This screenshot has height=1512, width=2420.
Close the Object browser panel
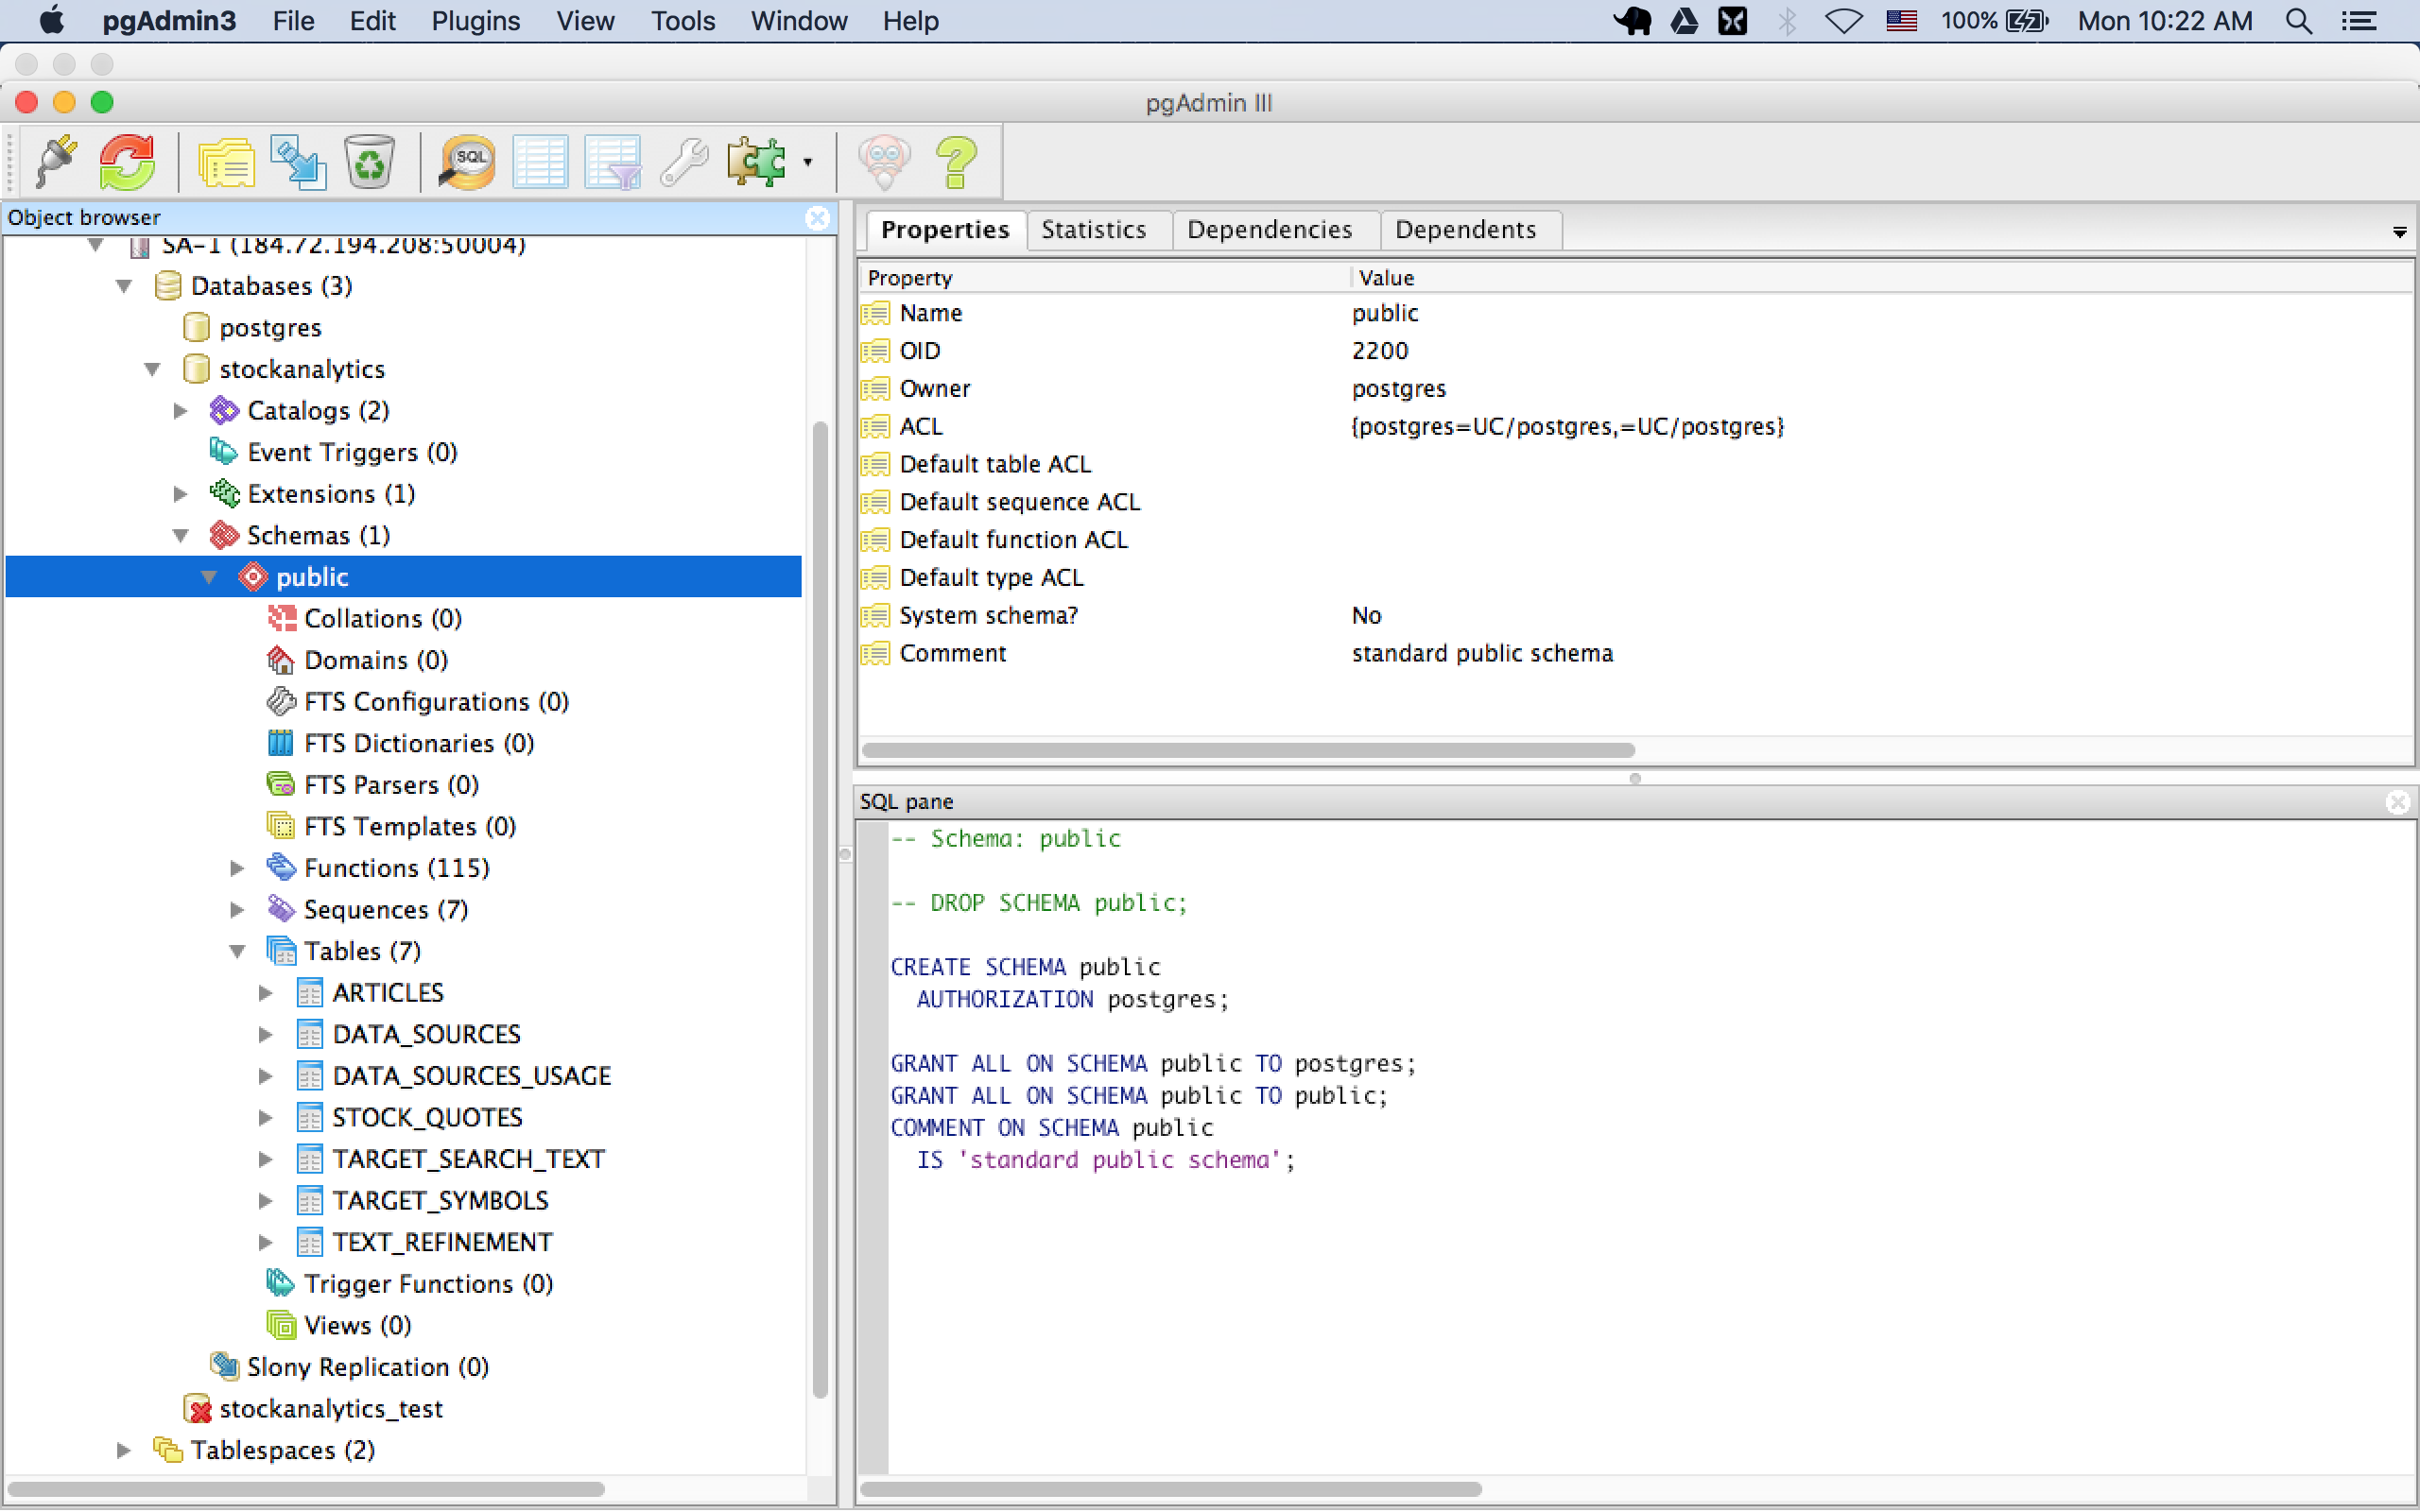click(x=817, y=217)
